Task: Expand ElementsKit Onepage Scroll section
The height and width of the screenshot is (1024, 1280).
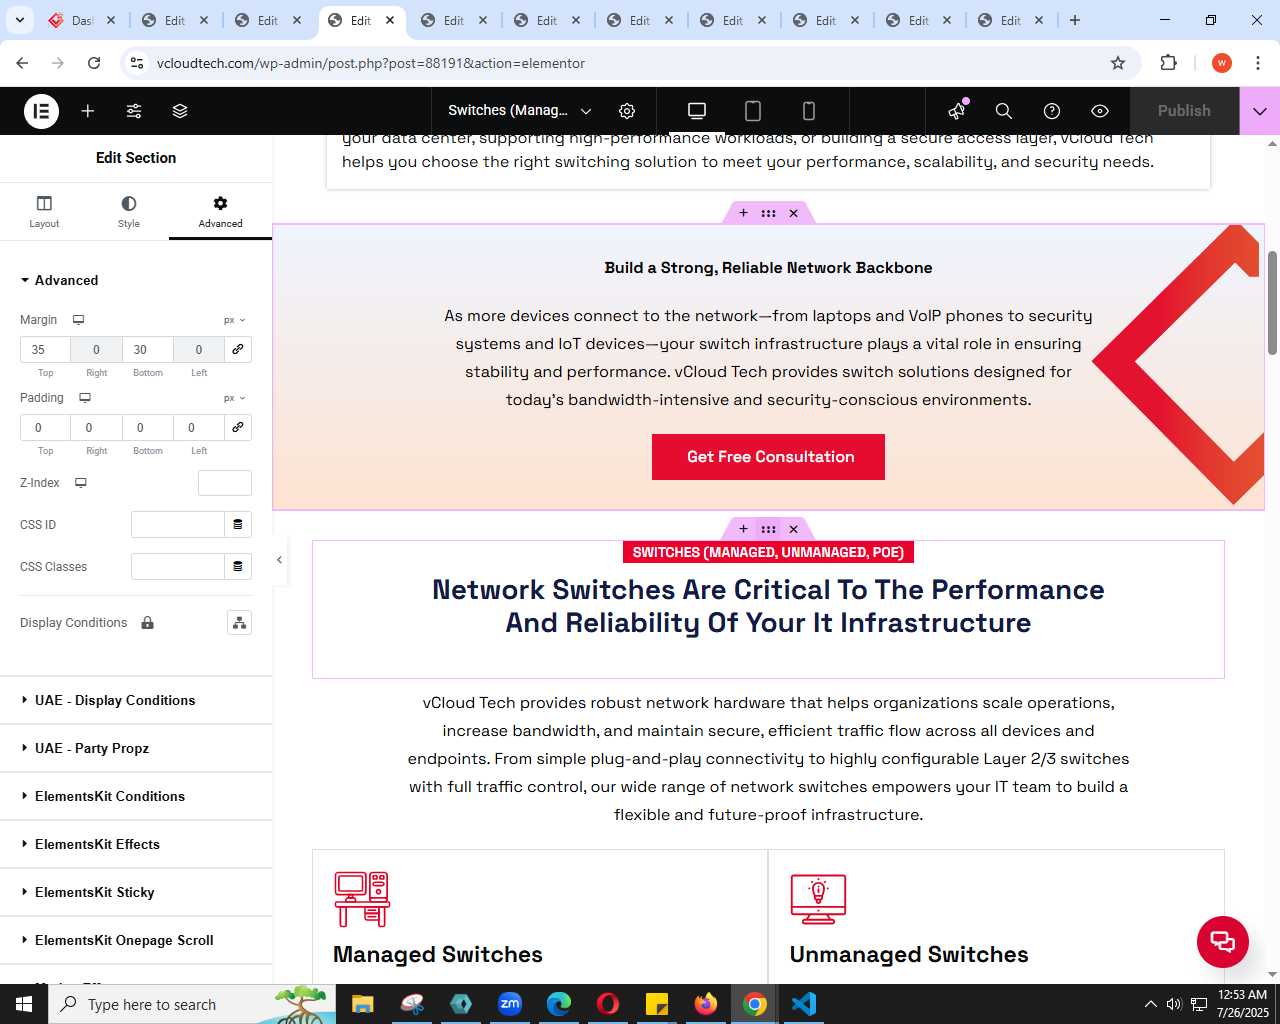Action: [136, 940]
